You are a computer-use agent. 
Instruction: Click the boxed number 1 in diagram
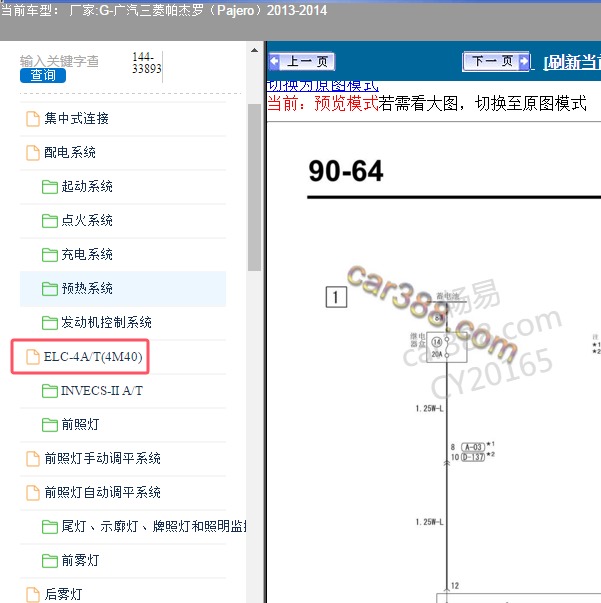pos(336,297)
